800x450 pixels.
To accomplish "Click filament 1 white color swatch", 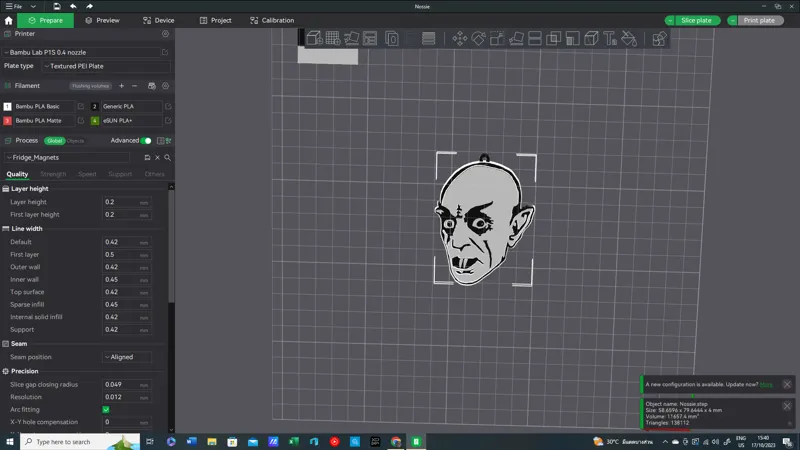I will [x=7, y=106].
